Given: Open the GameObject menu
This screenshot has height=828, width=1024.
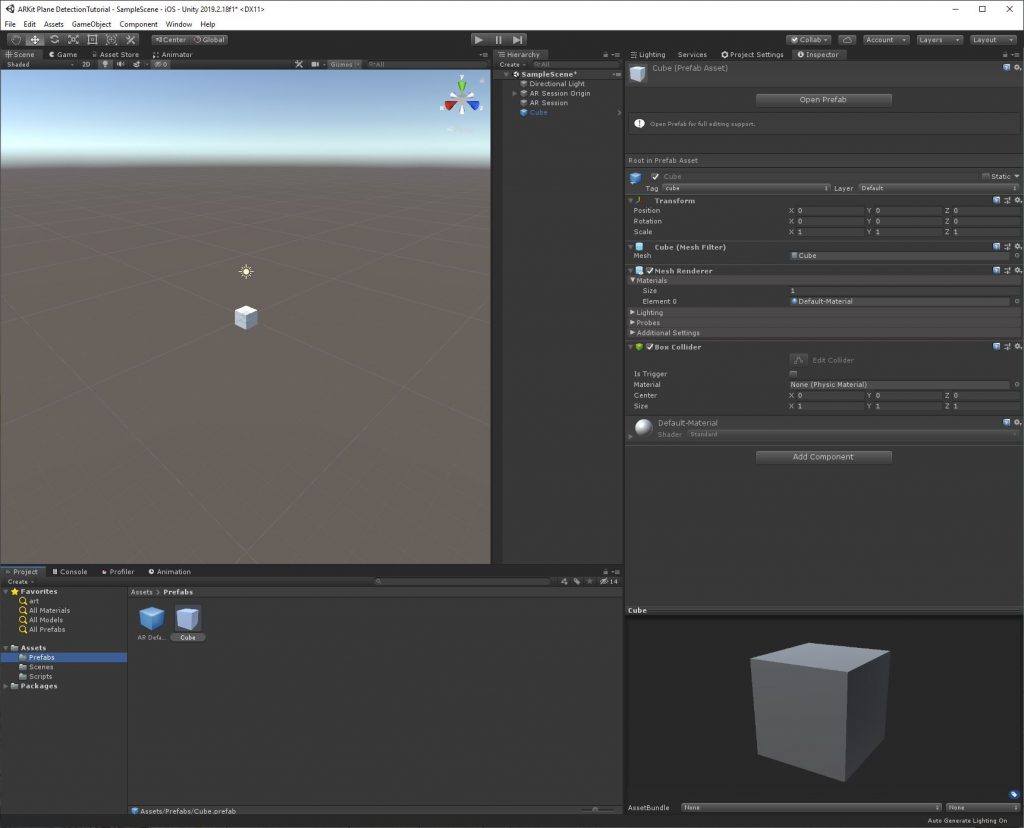Looking at the screenshot, I should [91, 24].
